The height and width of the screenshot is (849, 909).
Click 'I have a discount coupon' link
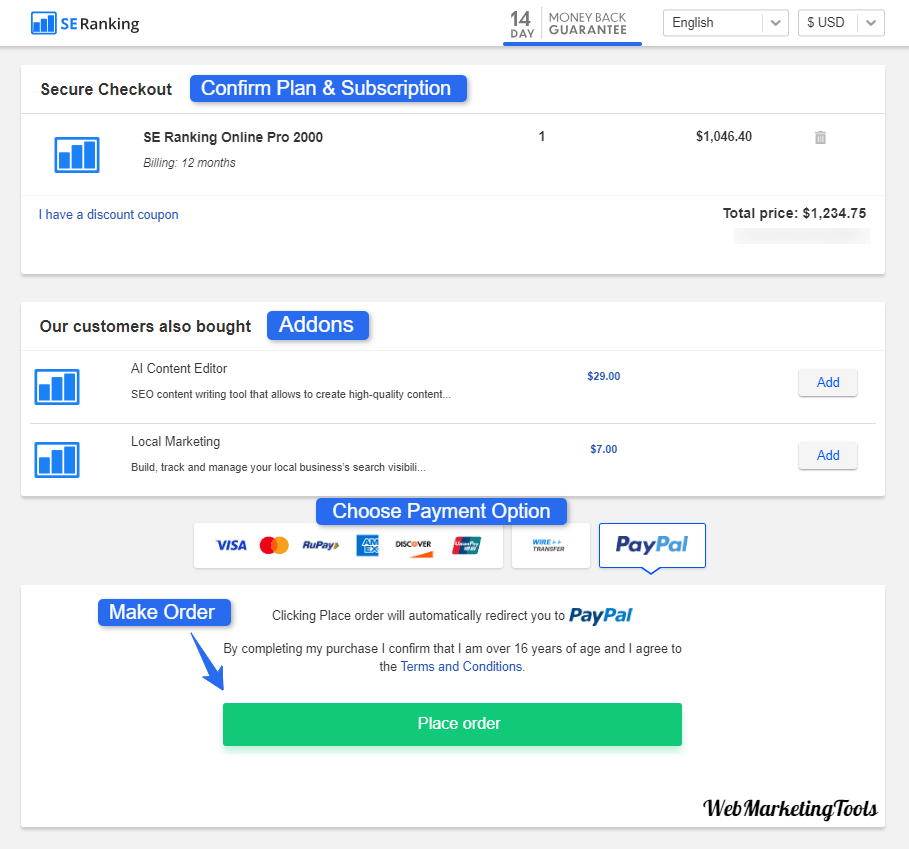[108, 214]
